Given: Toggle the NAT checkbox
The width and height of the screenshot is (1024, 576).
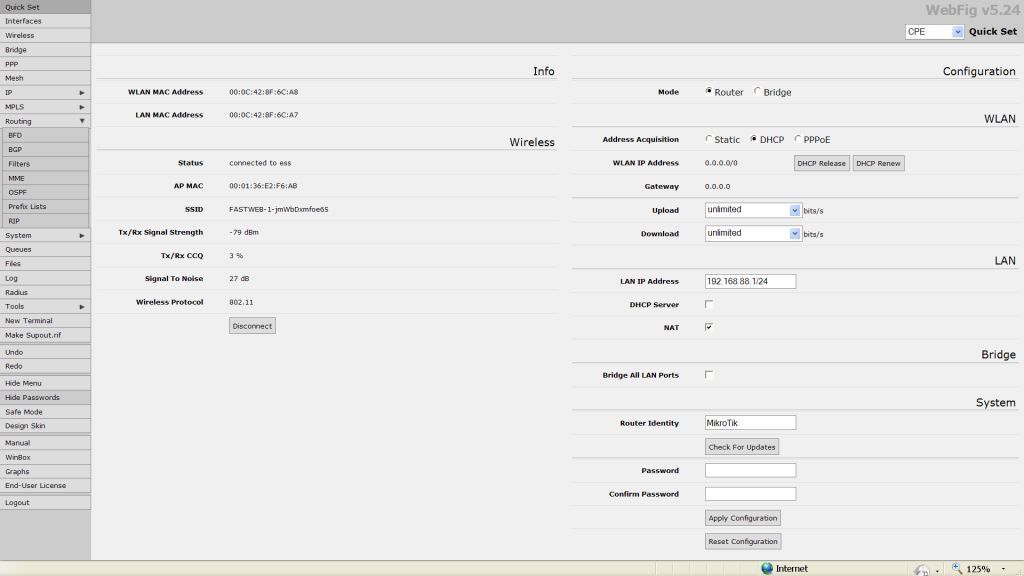Looking at the screenshot, I should pyautogui.click(x=709, y=327).
